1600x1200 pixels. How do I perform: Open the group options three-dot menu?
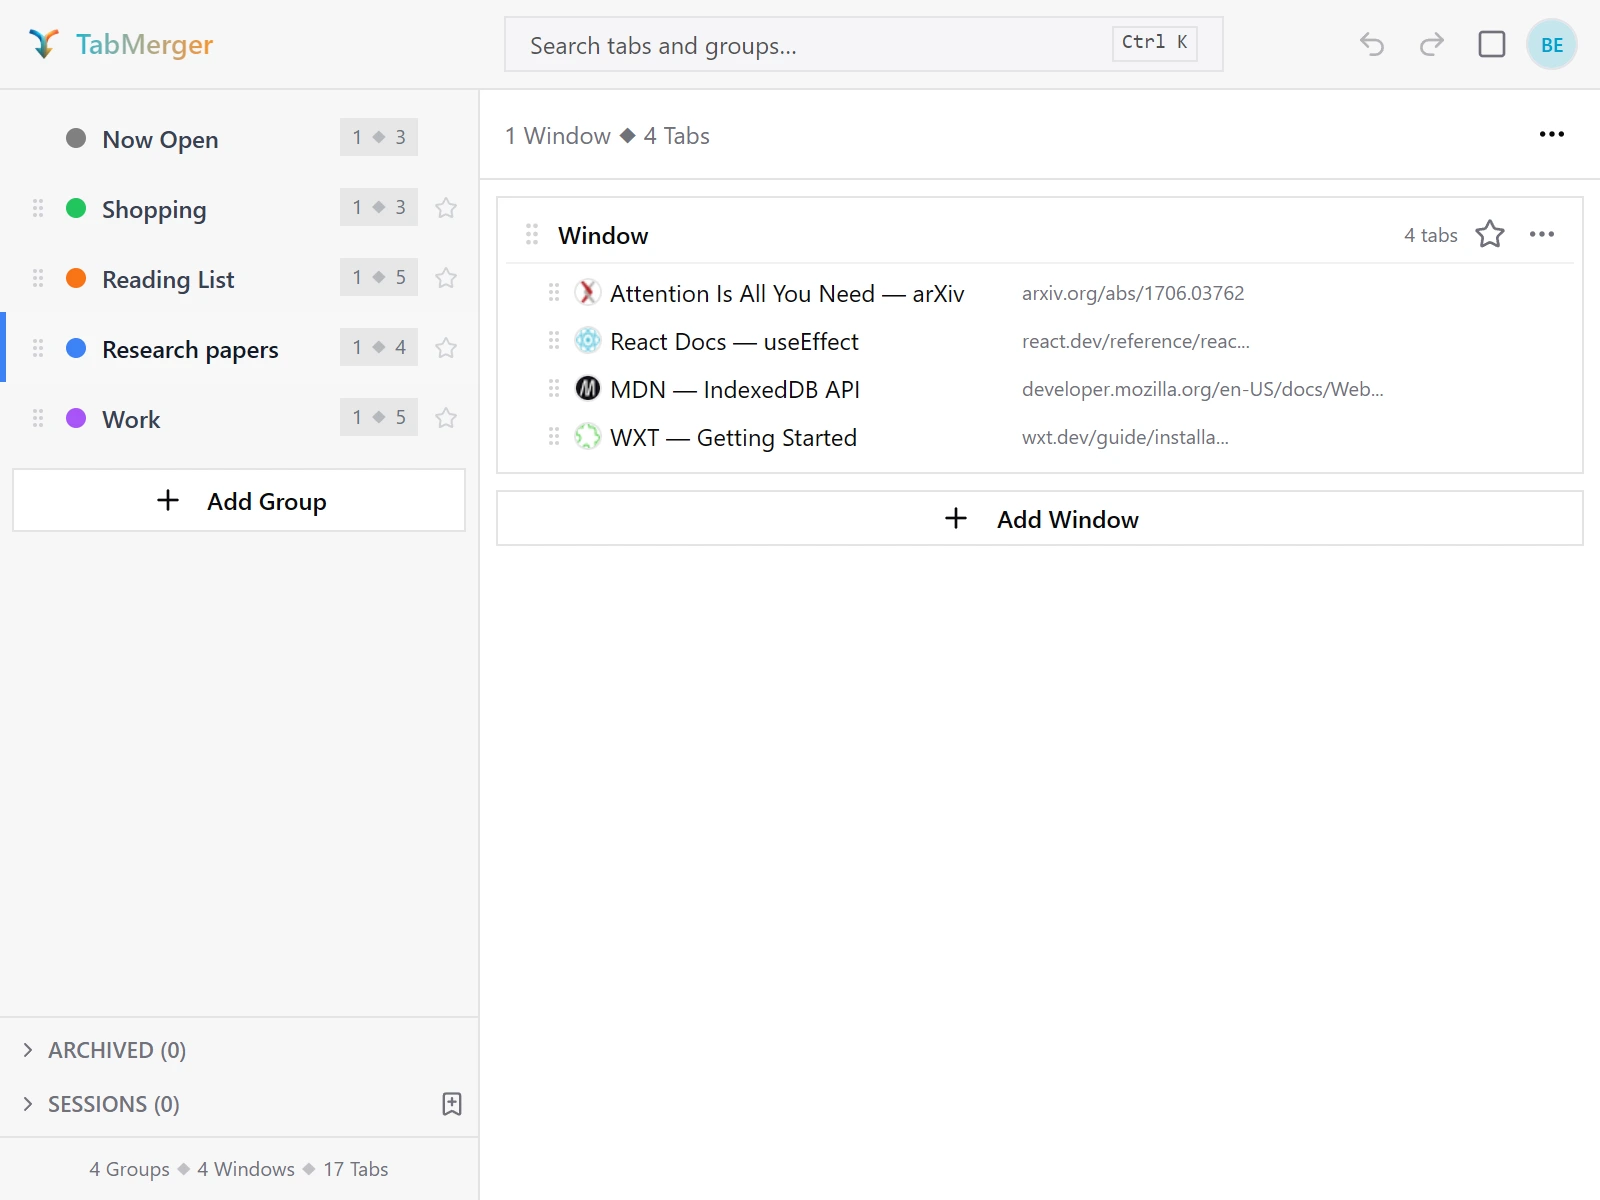click(1552, 134)
